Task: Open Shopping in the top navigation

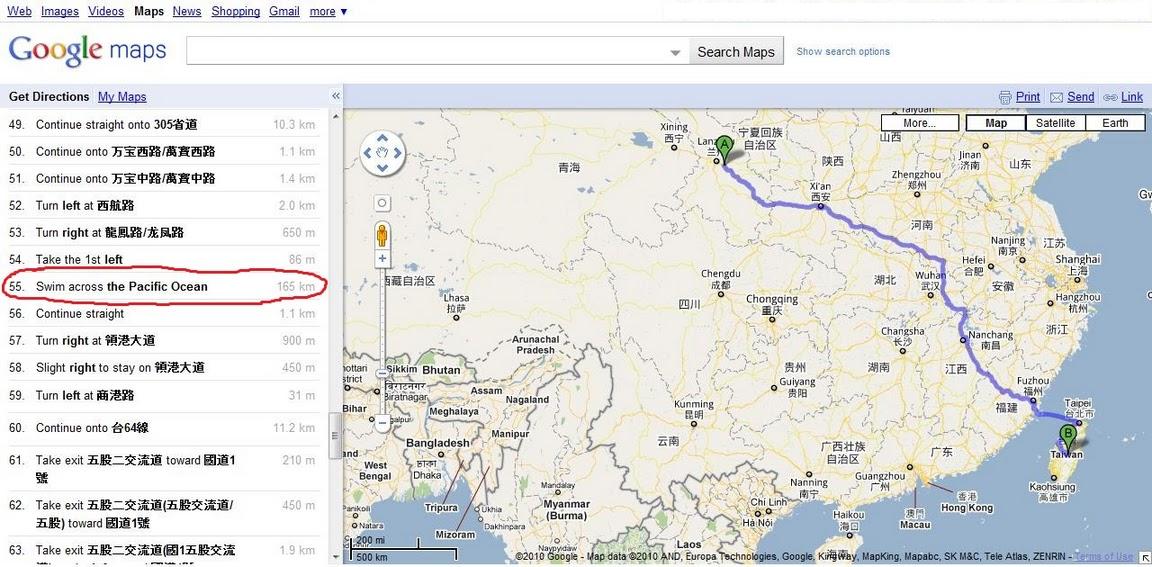Action: click(236, 11)
